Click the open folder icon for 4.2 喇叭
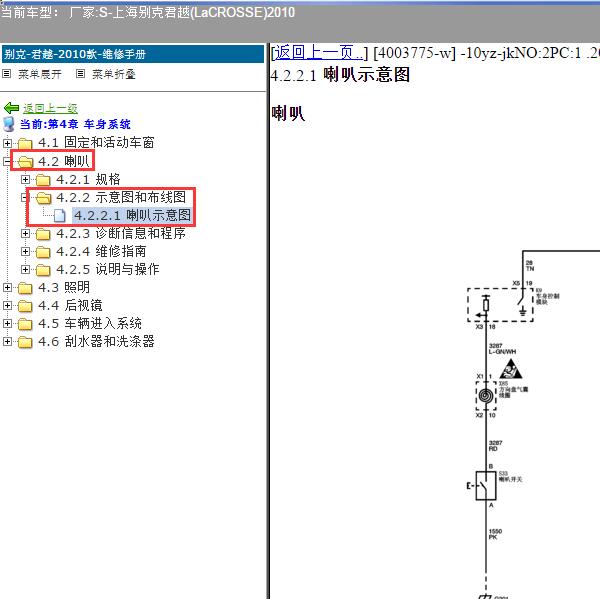This screenshot has height=599, width=600. click(x=25, y=162)
